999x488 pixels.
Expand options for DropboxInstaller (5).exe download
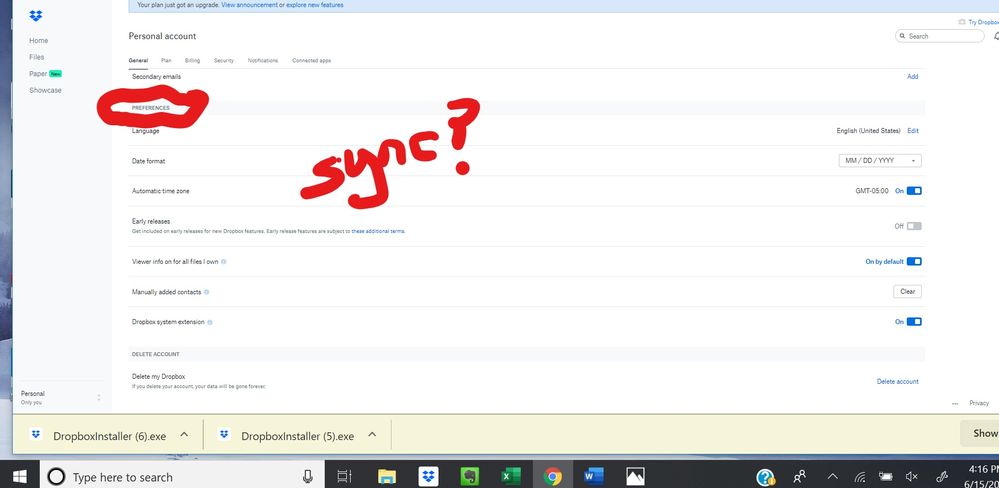click(x=372, y=435)
